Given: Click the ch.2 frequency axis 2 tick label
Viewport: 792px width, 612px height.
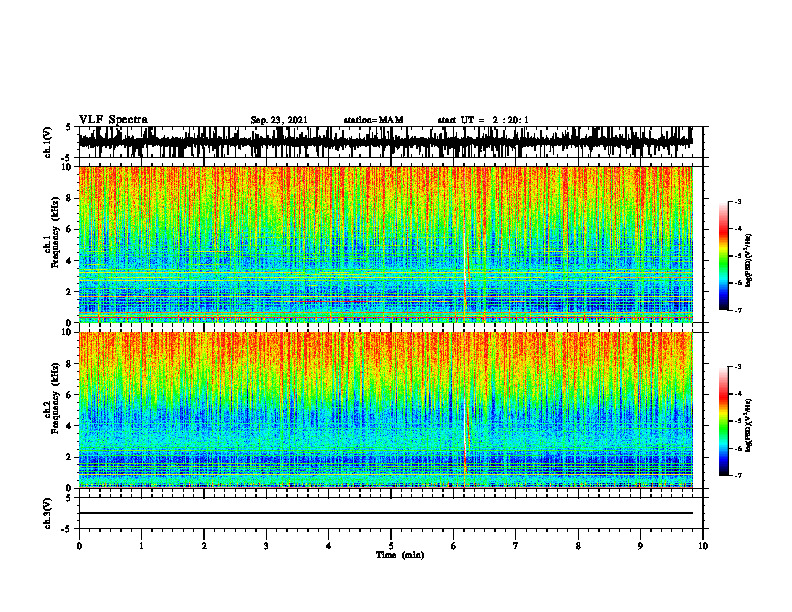Looking at the screenshot, I should coord(70,457).
